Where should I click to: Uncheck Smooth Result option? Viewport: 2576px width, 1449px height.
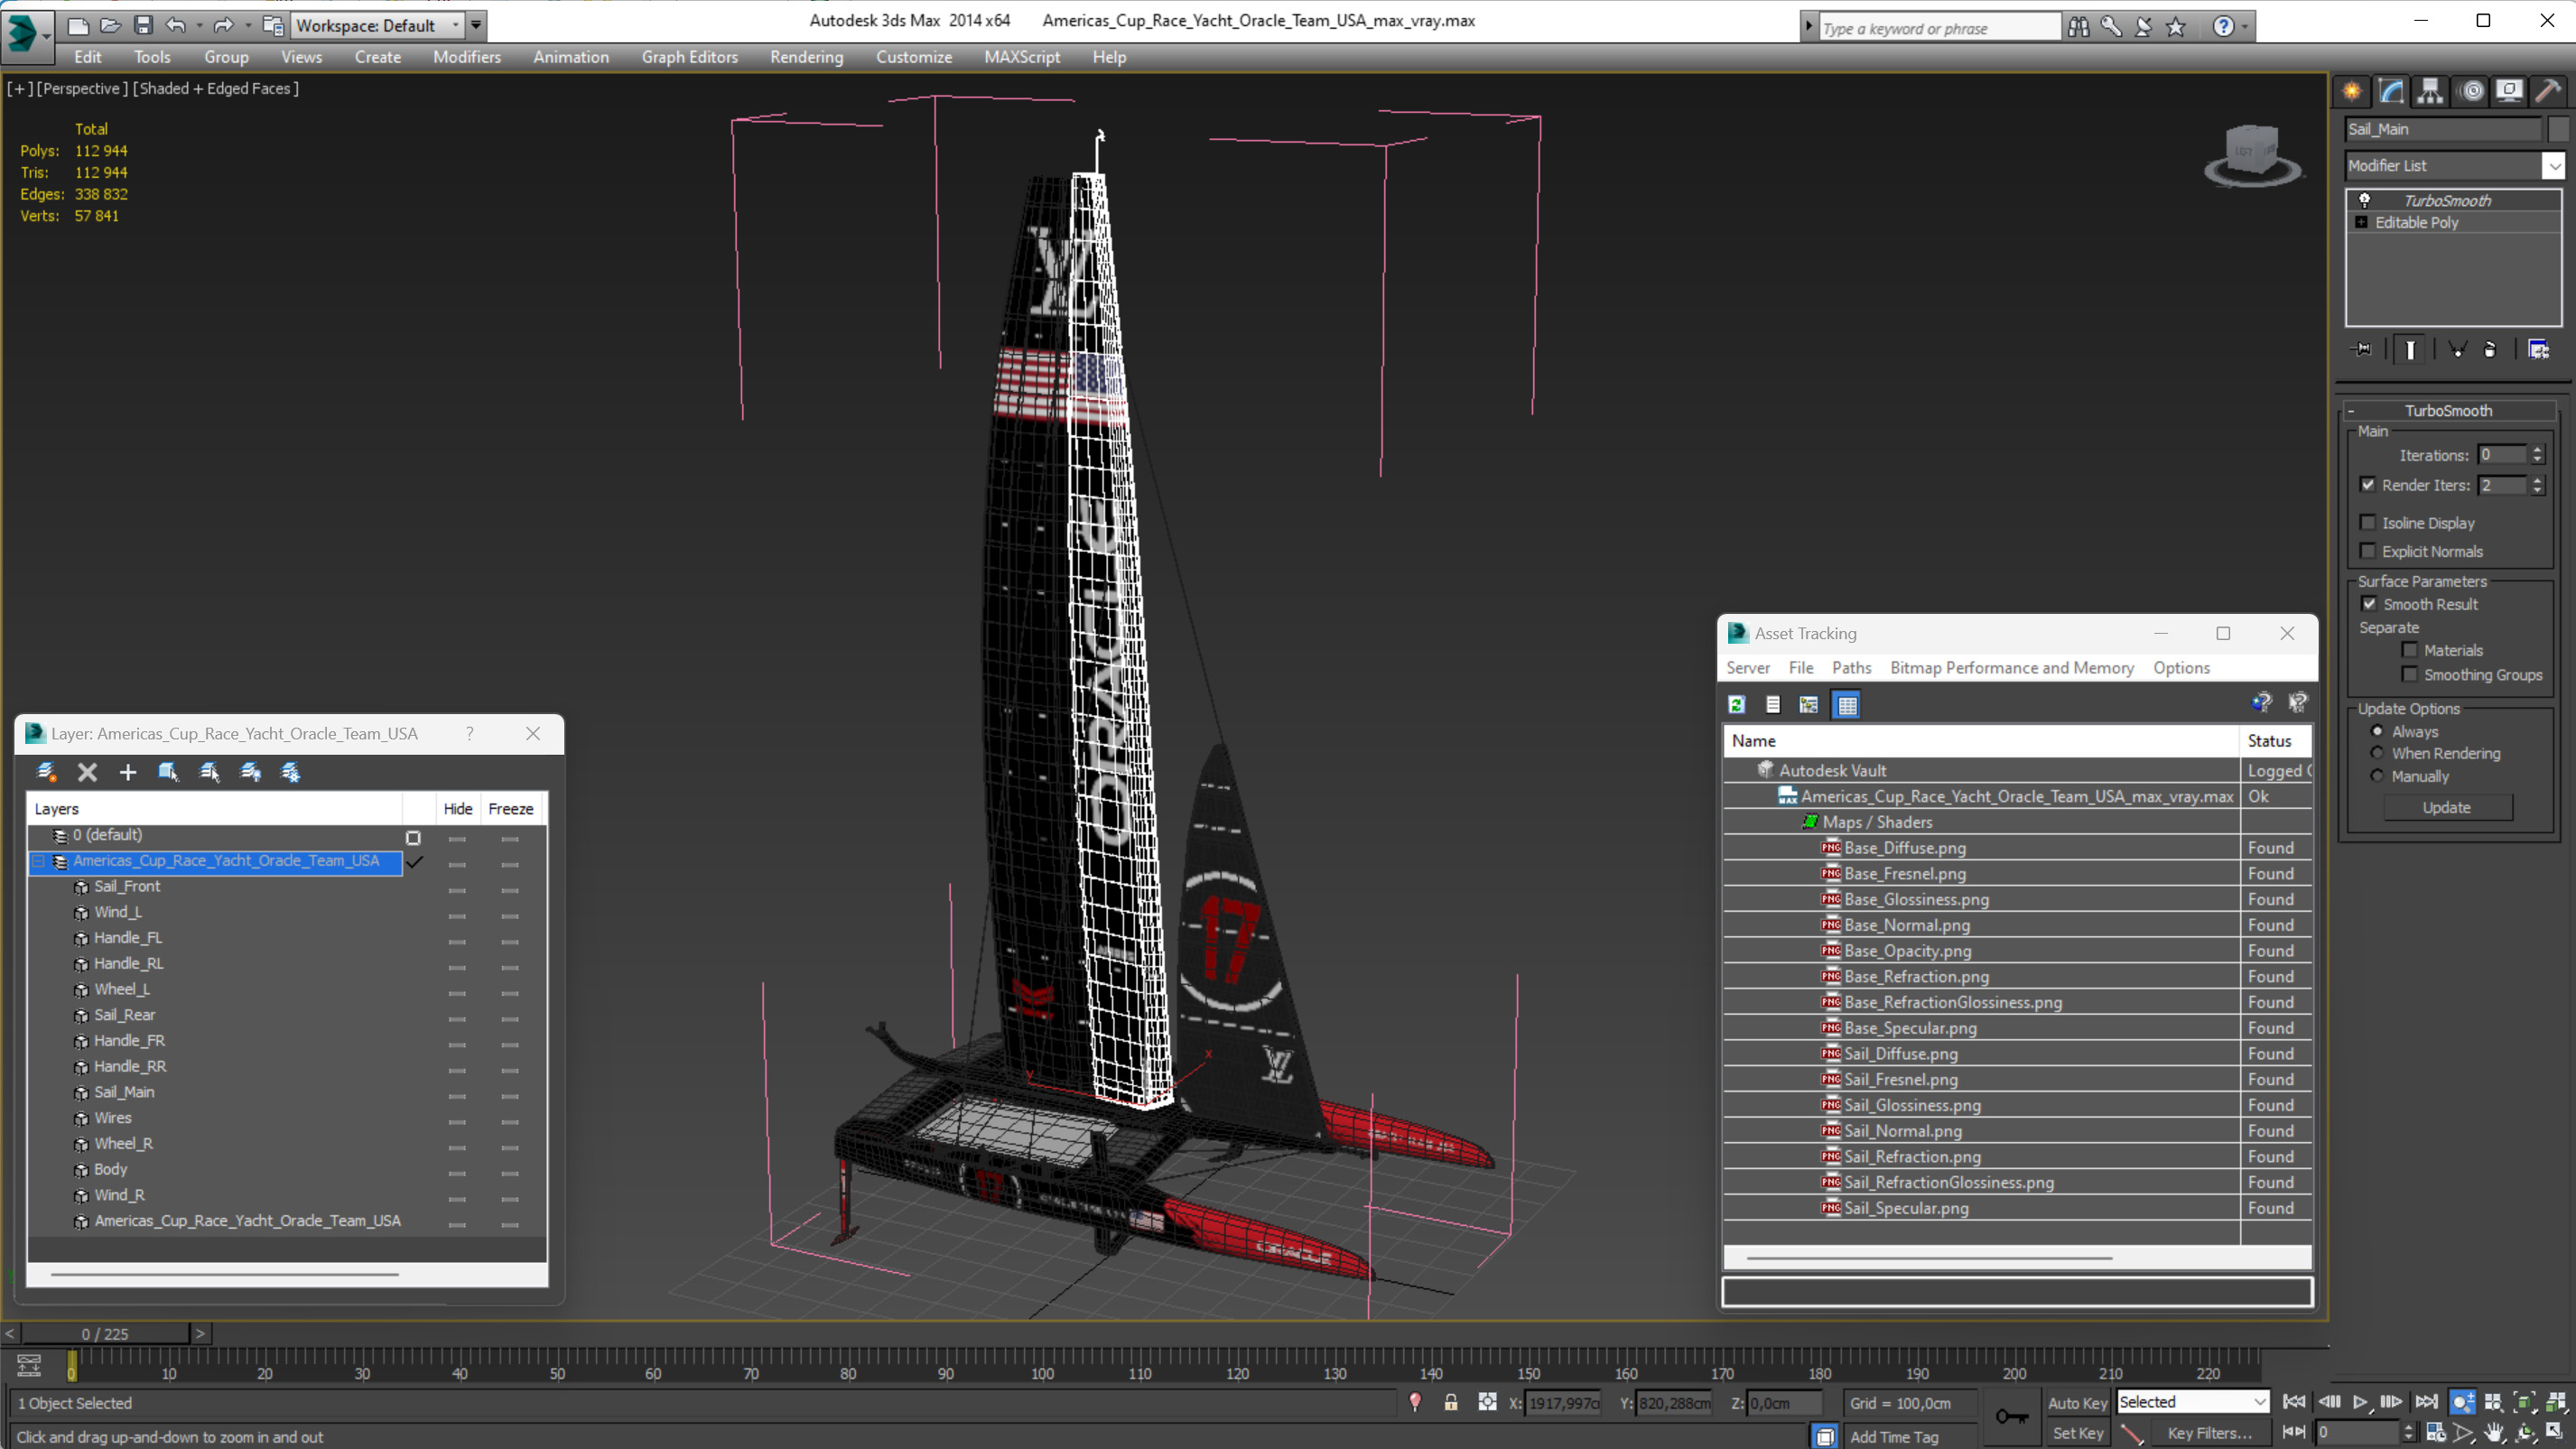(2369, 604)
